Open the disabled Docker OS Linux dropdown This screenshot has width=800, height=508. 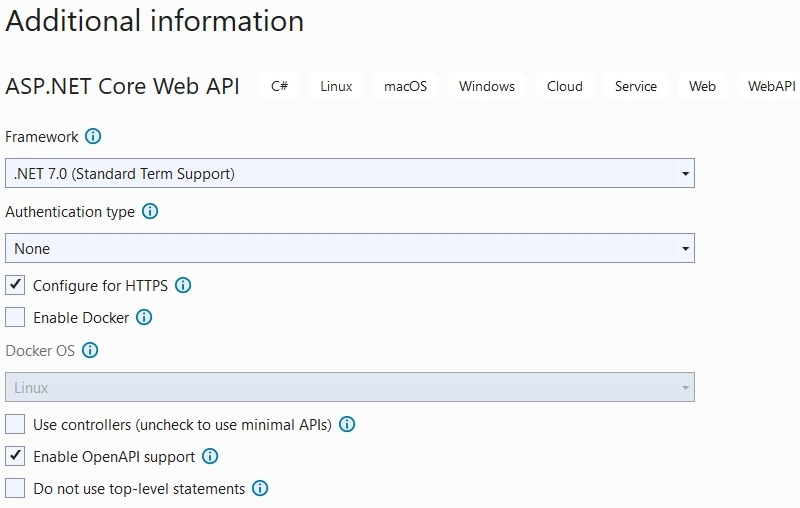pos(350,387)
